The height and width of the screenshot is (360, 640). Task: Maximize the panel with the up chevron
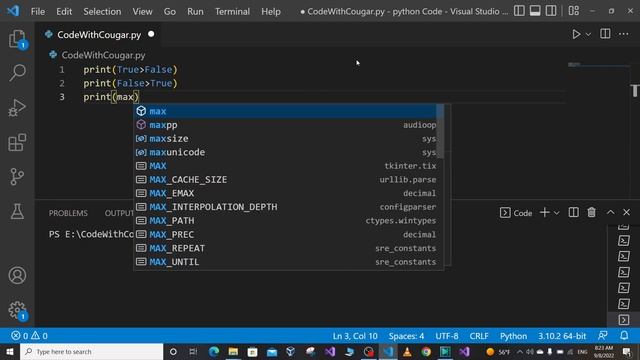tap(610, 212)
